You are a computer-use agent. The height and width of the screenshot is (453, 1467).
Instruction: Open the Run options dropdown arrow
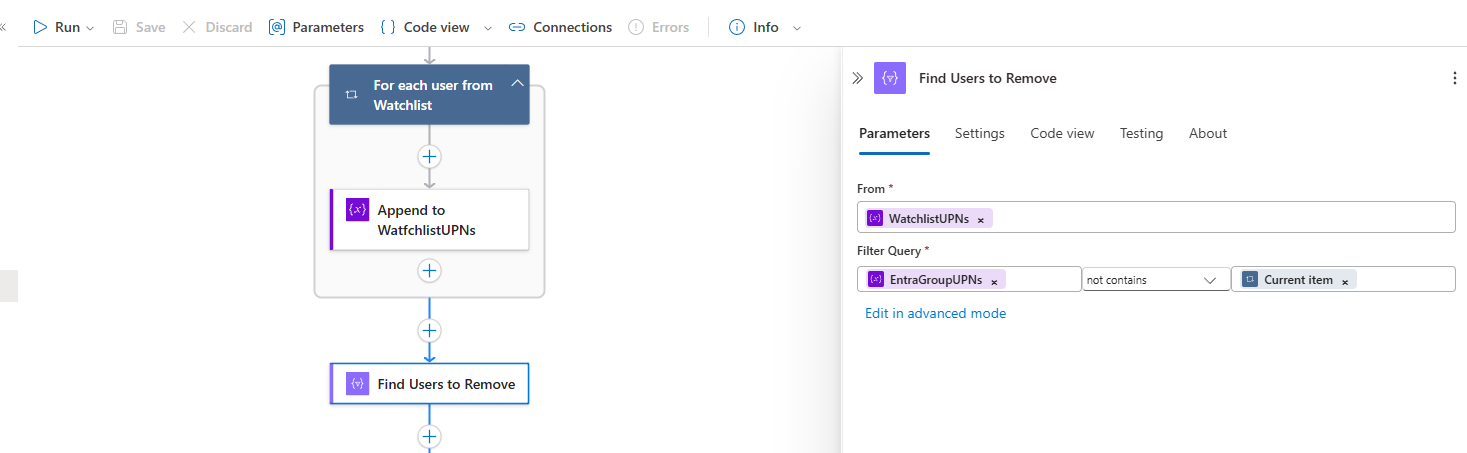pyautogui.click(x=90, y=28)
